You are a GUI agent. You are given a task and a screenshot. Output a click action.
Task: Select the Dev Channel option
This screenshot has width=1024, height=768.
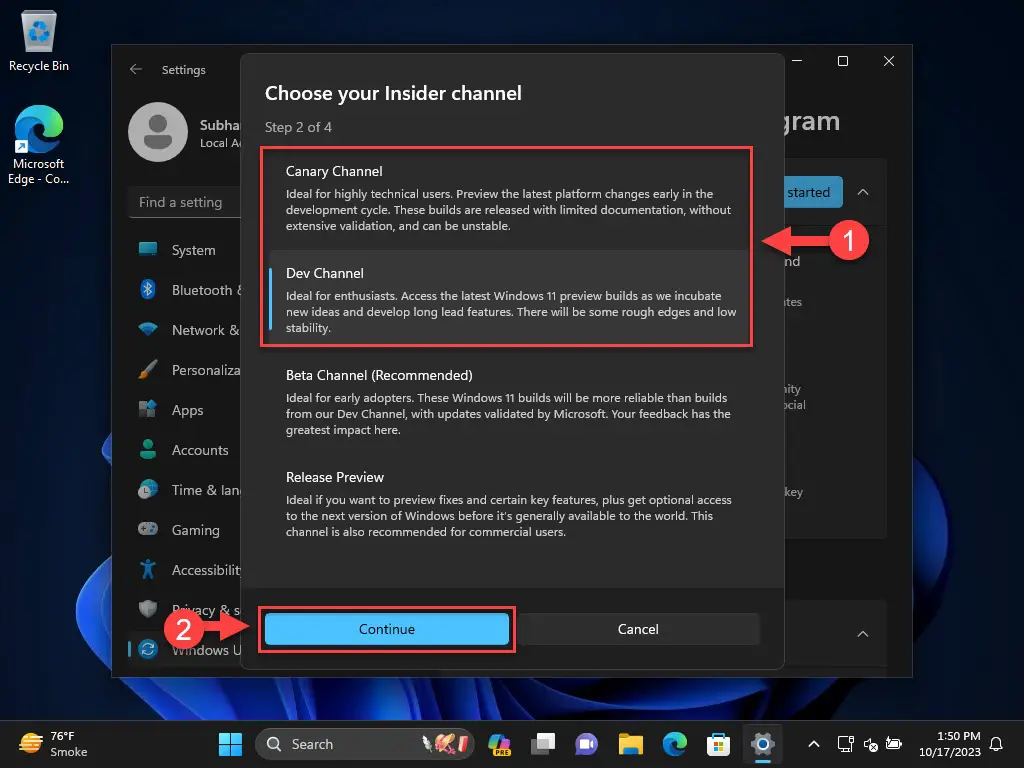(507, 300)
